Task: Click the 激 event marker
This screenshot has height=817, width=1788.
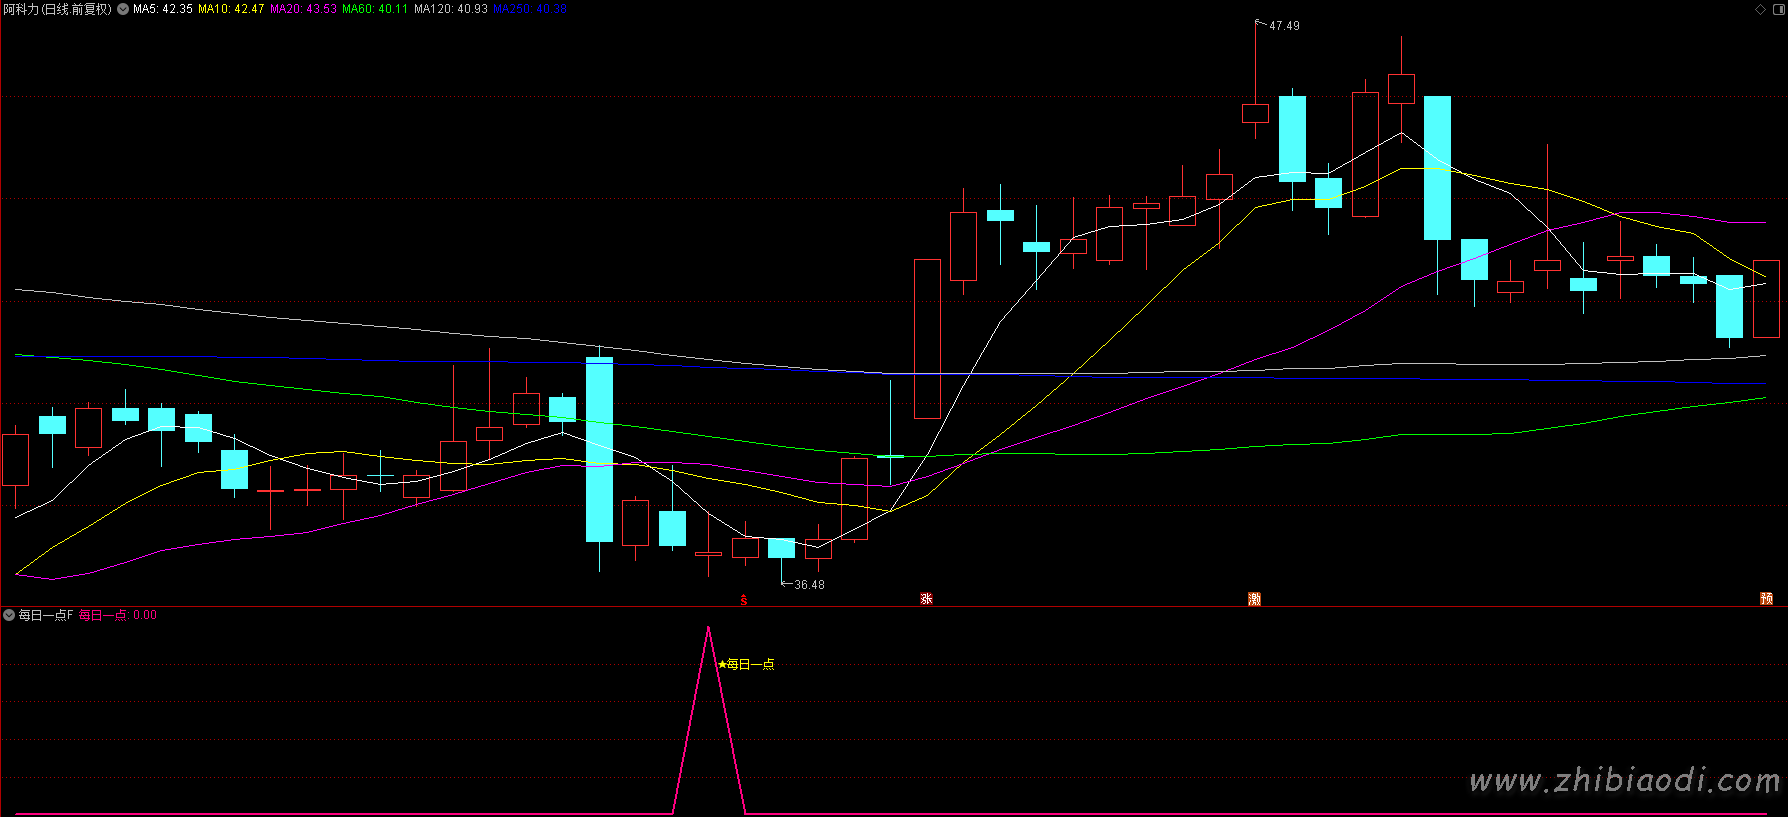Action: 1254,599
